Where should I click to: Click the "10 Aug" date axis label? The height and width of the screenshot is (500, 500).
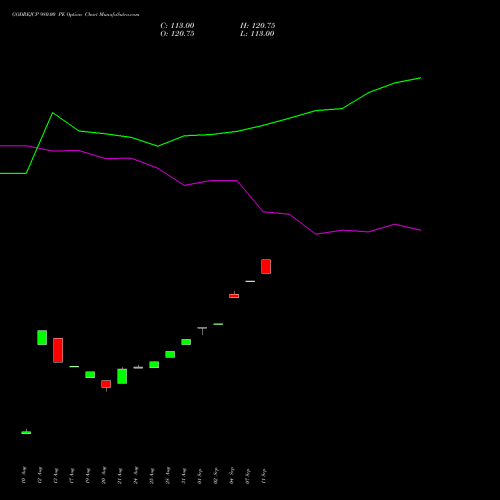click(24, 475)
